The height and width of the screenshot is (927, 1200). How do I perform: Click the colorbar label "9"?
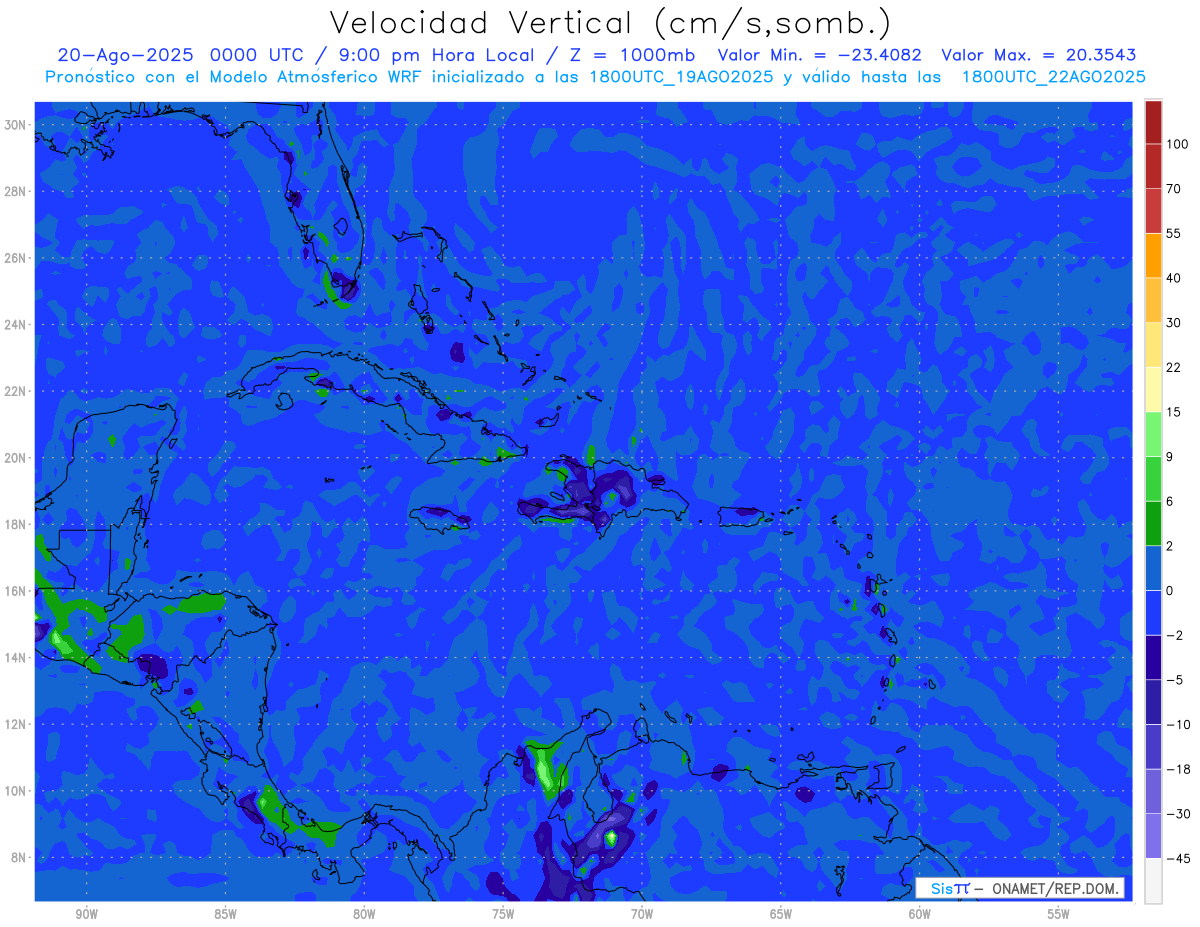point(1171,456)
